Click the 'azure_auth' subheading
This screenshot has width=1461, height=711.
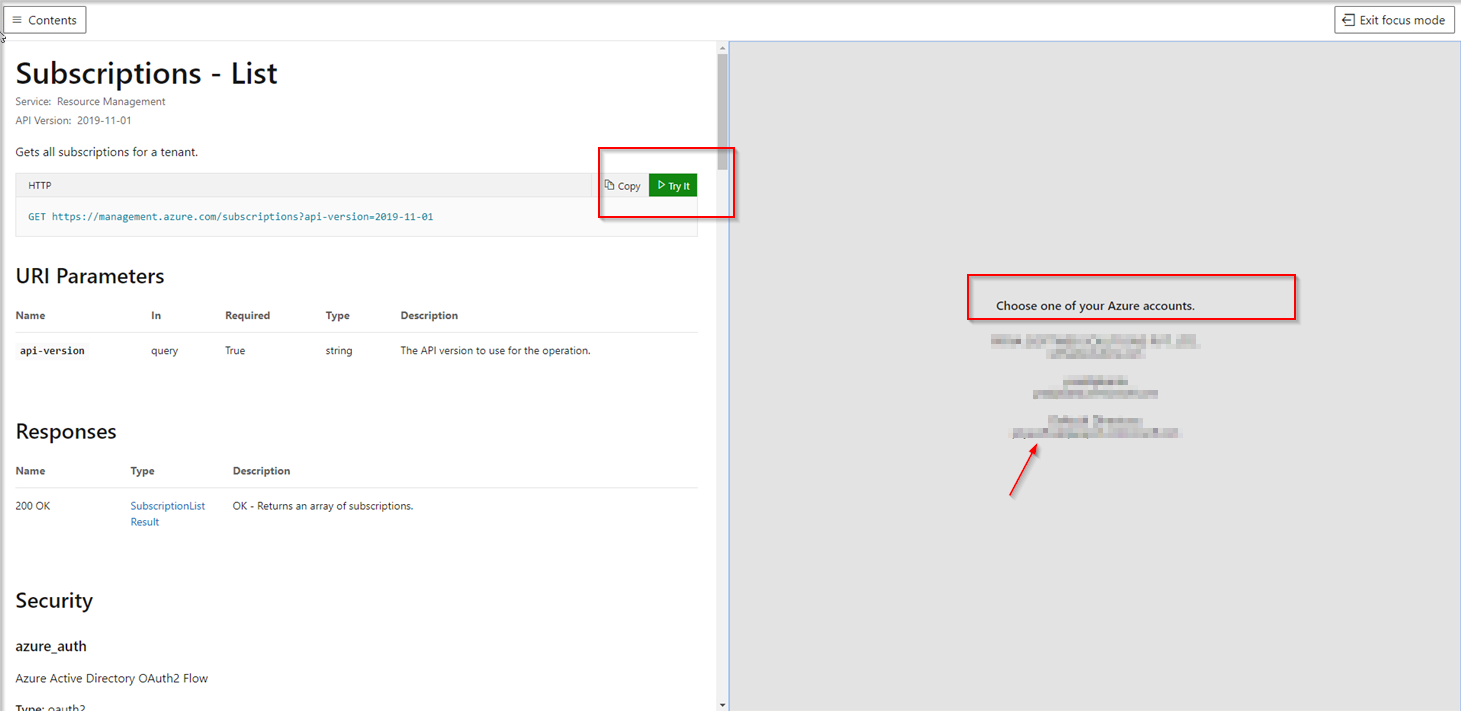(x=51, y=646)
